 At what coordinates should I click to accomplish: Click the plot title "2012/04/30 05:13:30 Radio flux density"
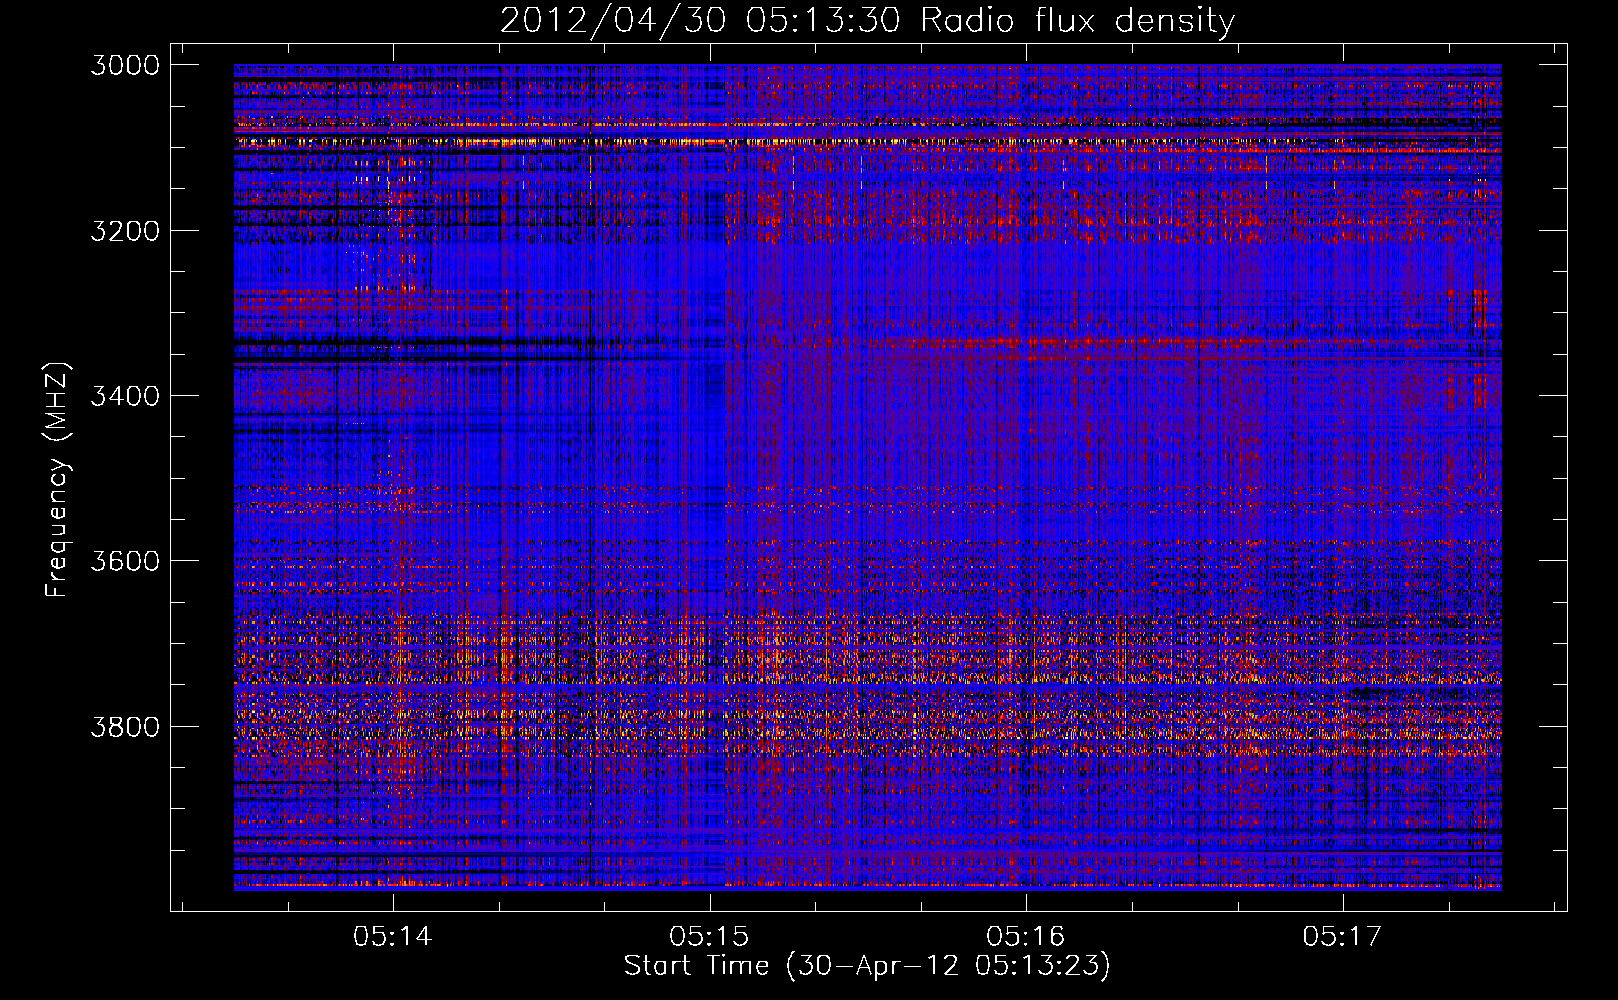pos(867,21)
